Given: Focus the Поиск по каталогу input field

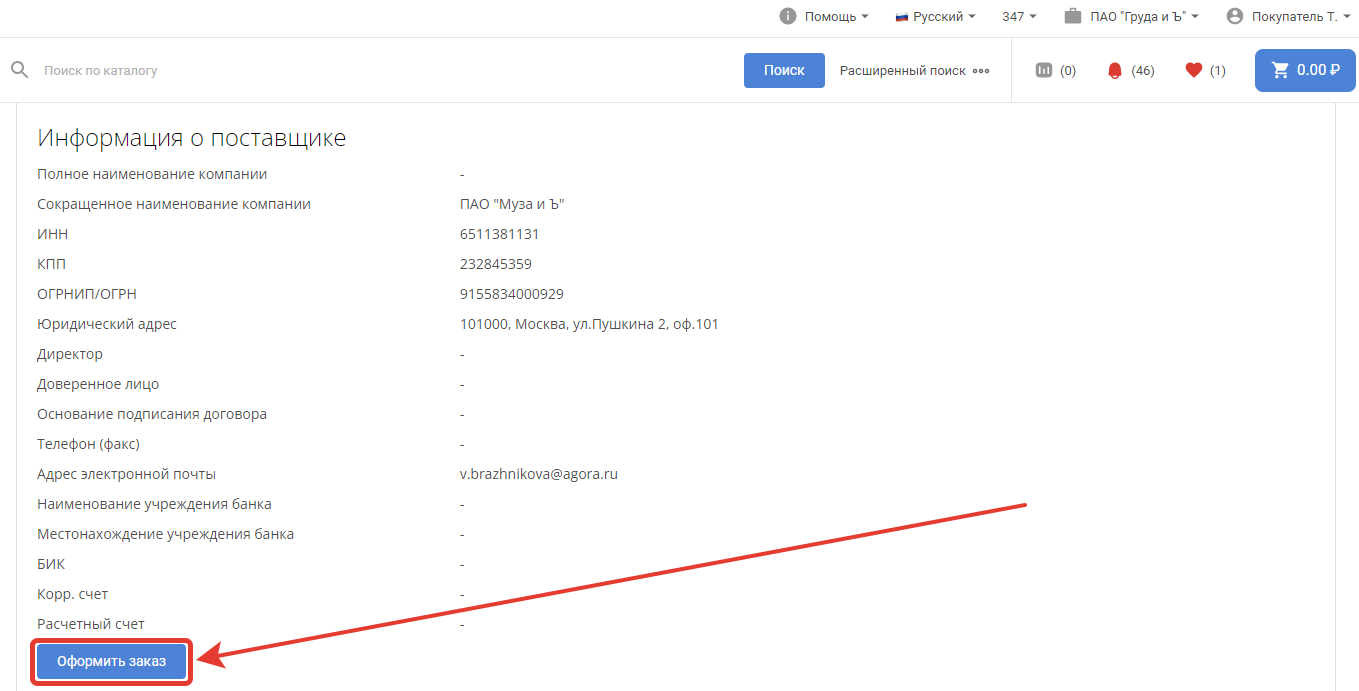Looking at the screenshot, I should click(380, 71).
